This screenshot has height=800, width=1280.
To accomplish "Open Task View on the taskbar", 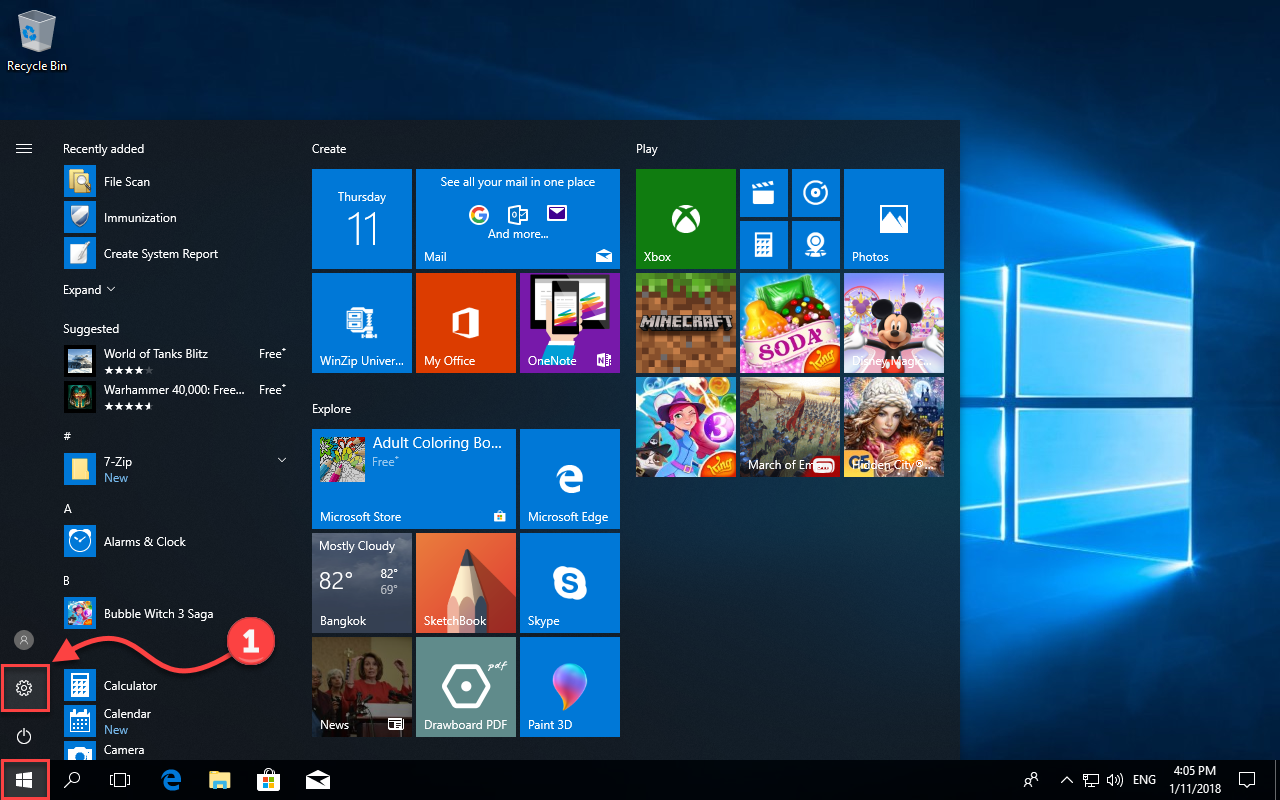I will [x=120, y=780].
